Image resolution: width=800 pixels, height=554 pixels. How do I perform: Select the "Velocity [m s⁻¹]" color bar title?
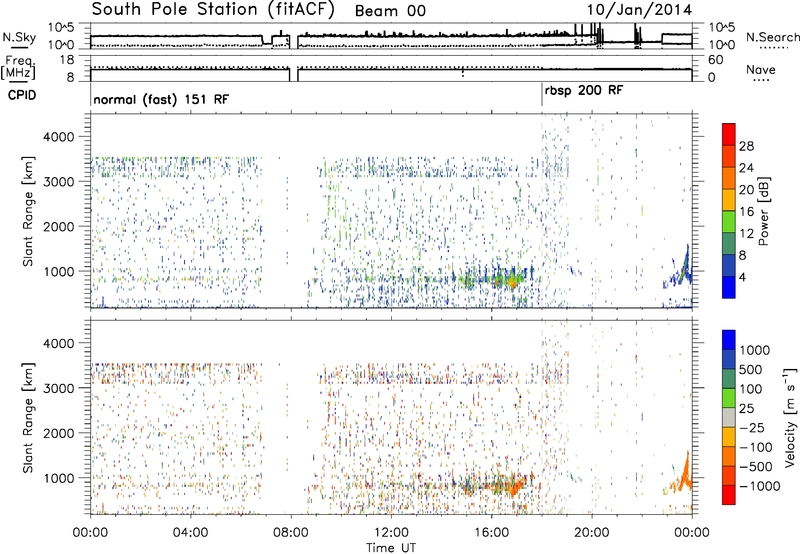790,417
